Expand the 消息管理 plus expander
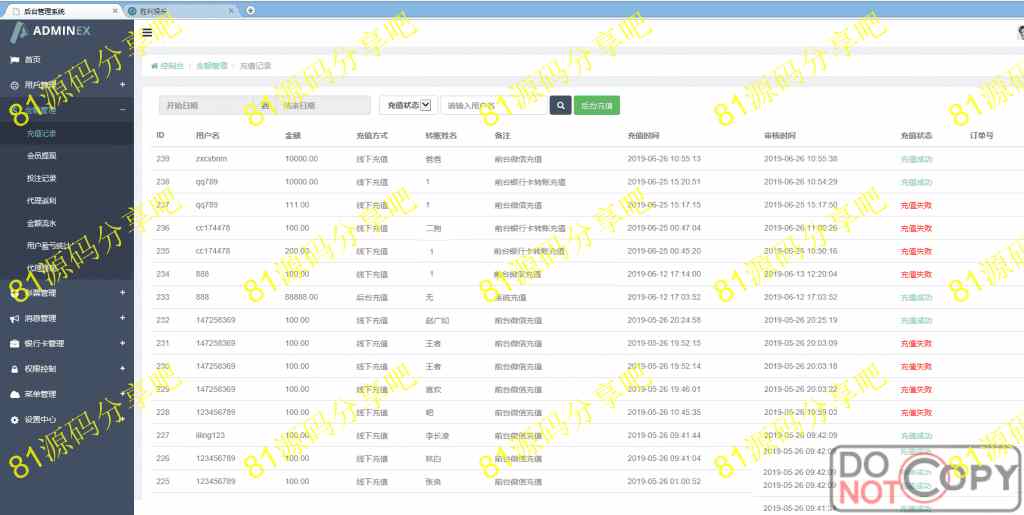Screen dimensions: 1024x515 pos(122,319)
